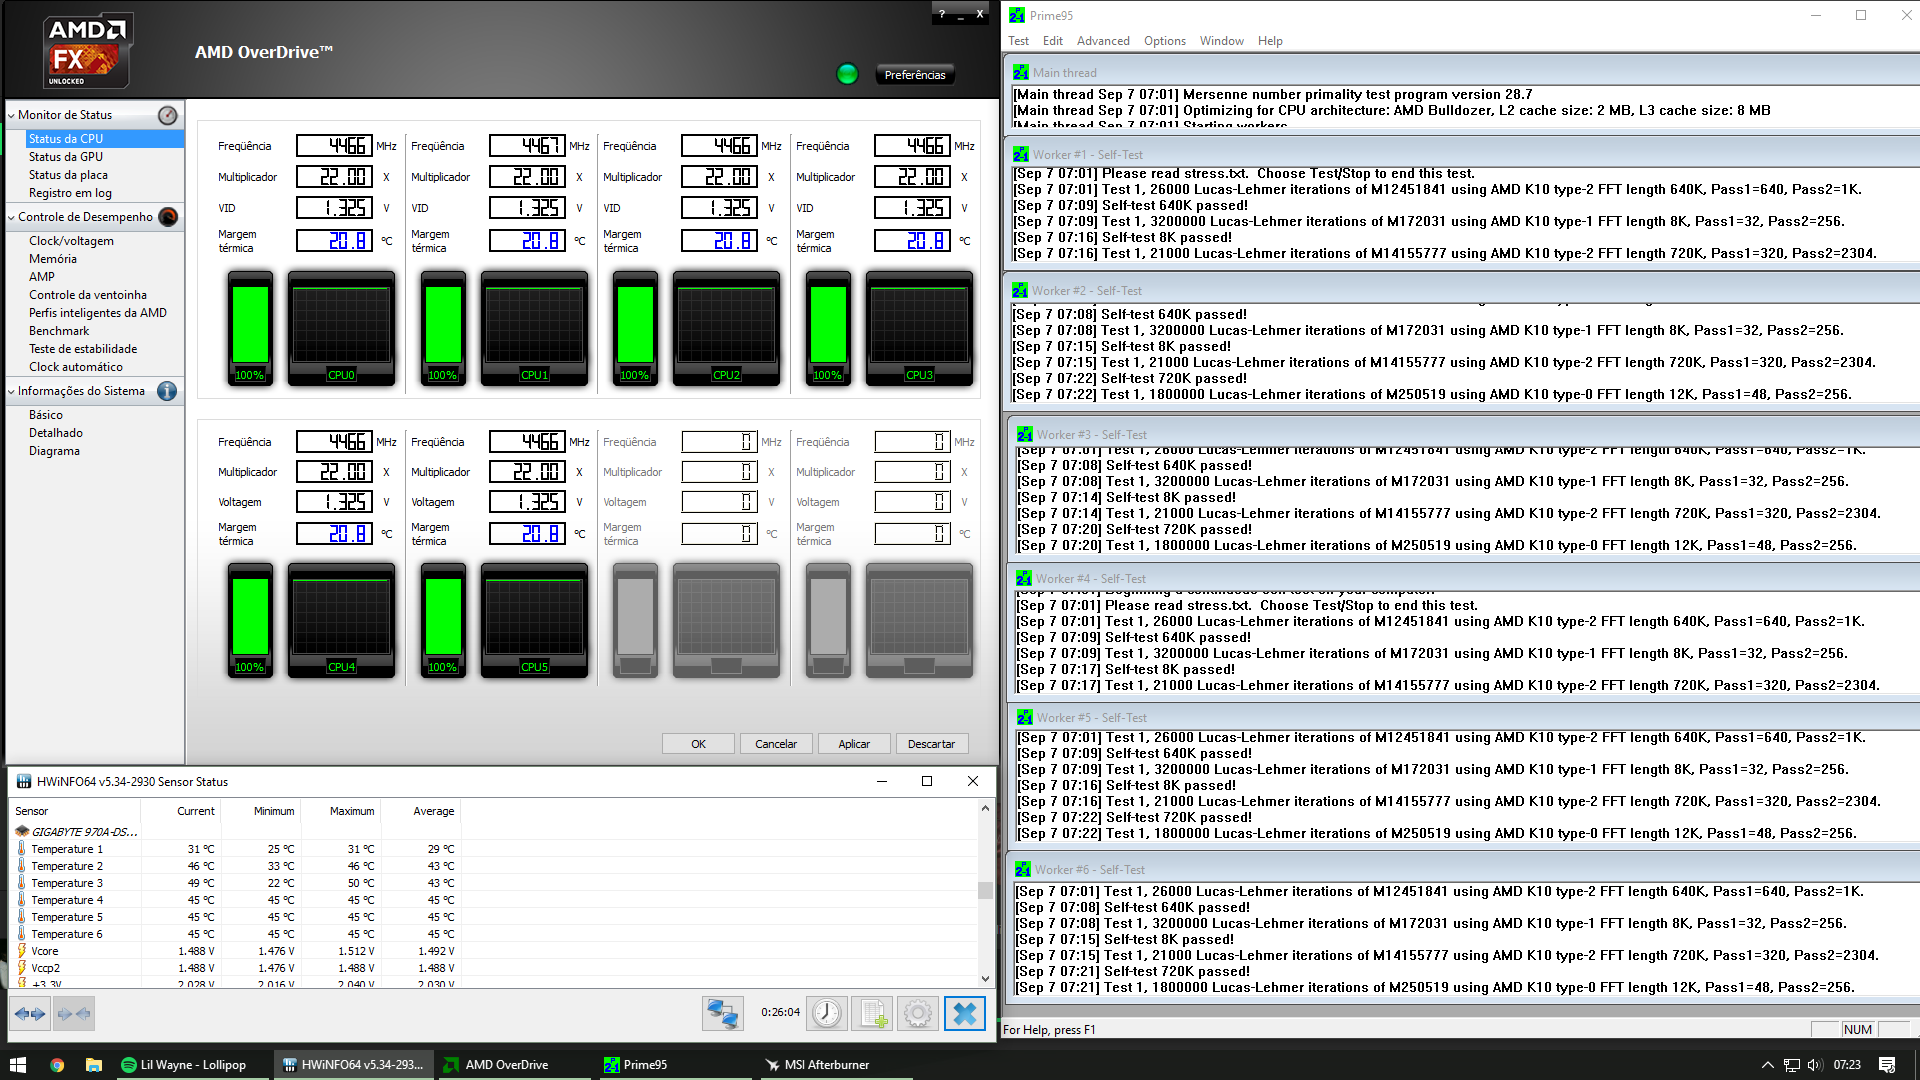Open Windows Start menu
The image size is (1920, 1080).
tap(17, 1065)
